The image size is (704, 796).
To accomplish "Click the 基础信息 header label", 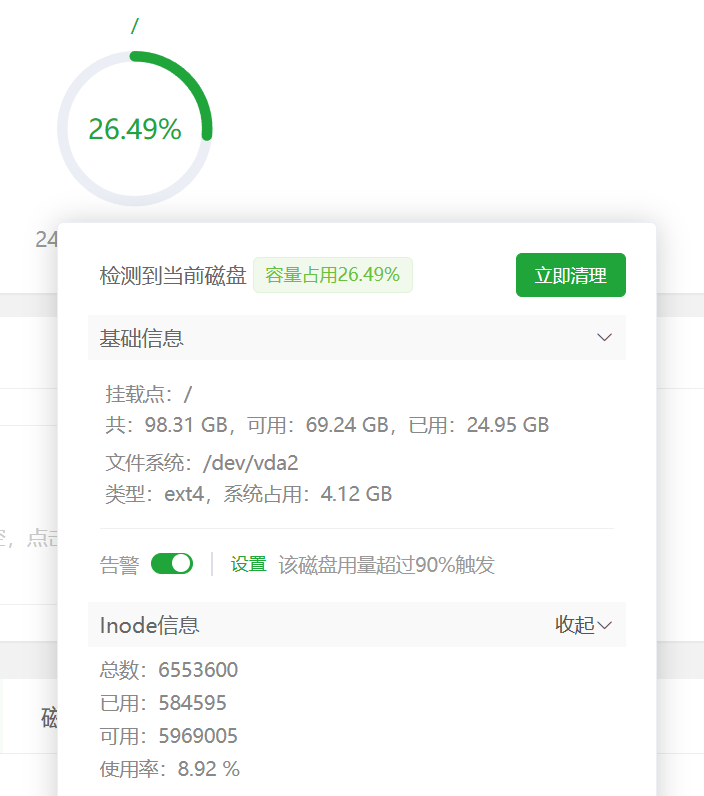I will pyautogui.click(x=141, y=338).
